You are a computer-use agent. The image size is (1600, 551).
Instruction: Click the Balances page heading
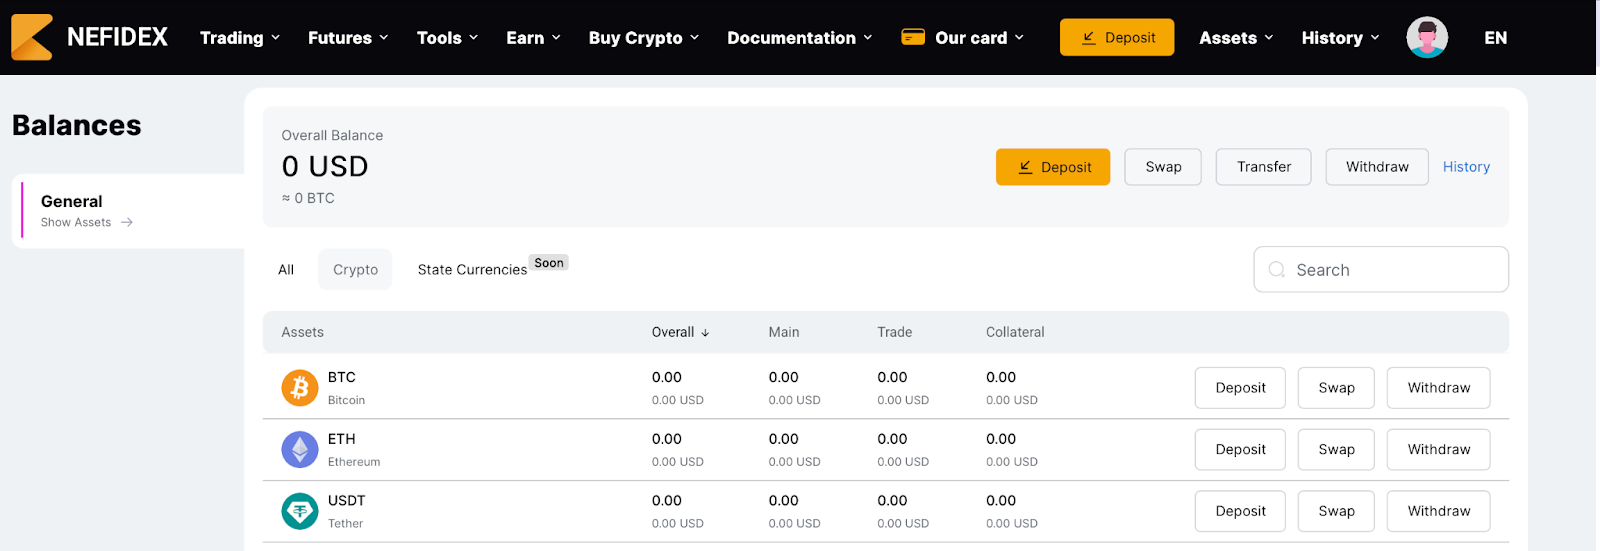pos(77,126)
